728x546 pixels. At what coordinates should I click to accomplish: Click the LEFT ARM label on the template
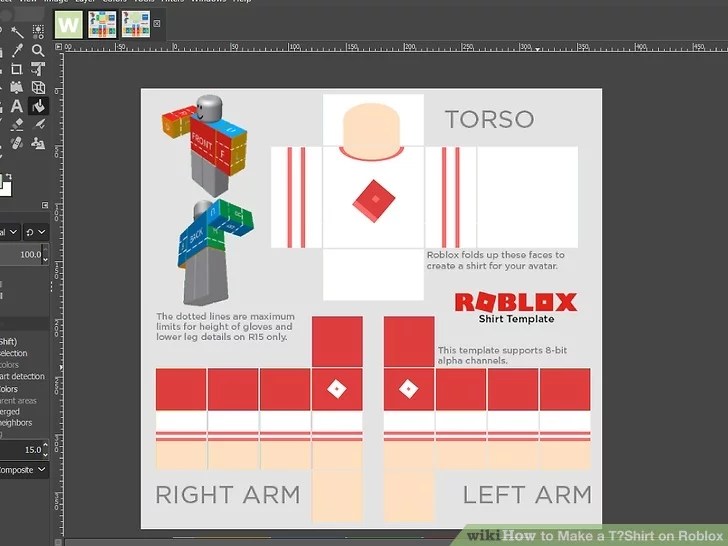click(x=527, y=494)
